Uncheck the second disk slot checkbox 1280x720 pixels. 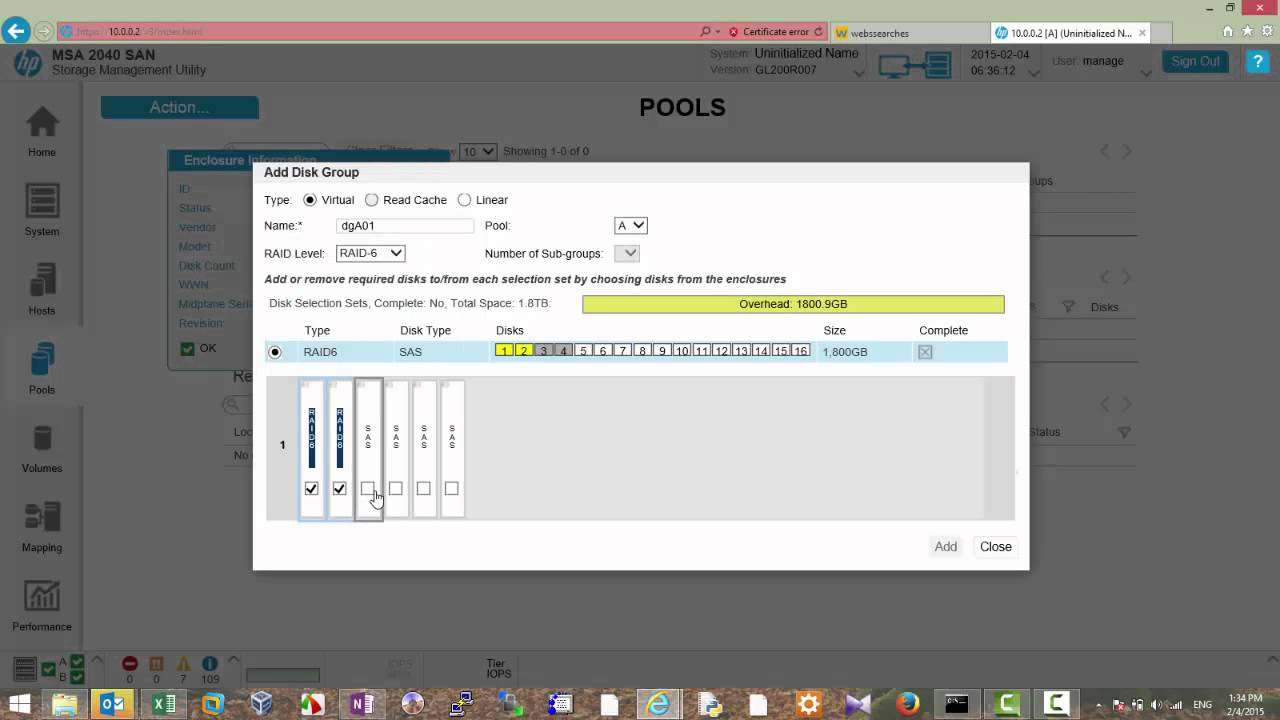pos(339,489)
